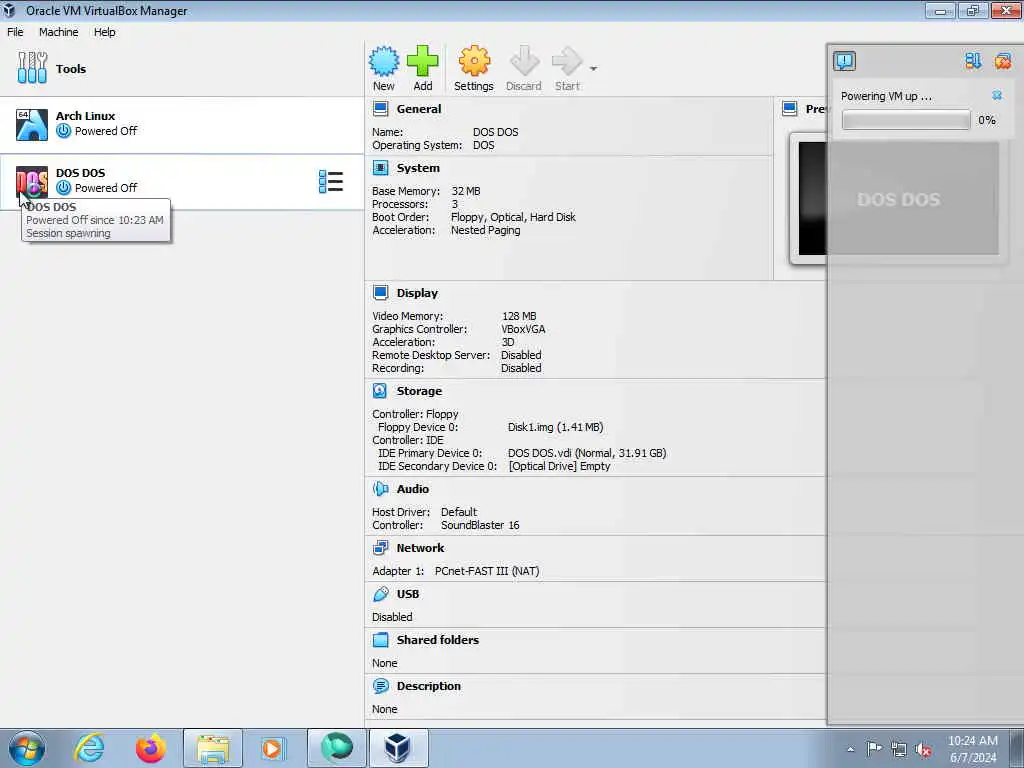This screenshot has width=1024, height=768.
Task: Open the Machine menu
Action: click(58, 32)
